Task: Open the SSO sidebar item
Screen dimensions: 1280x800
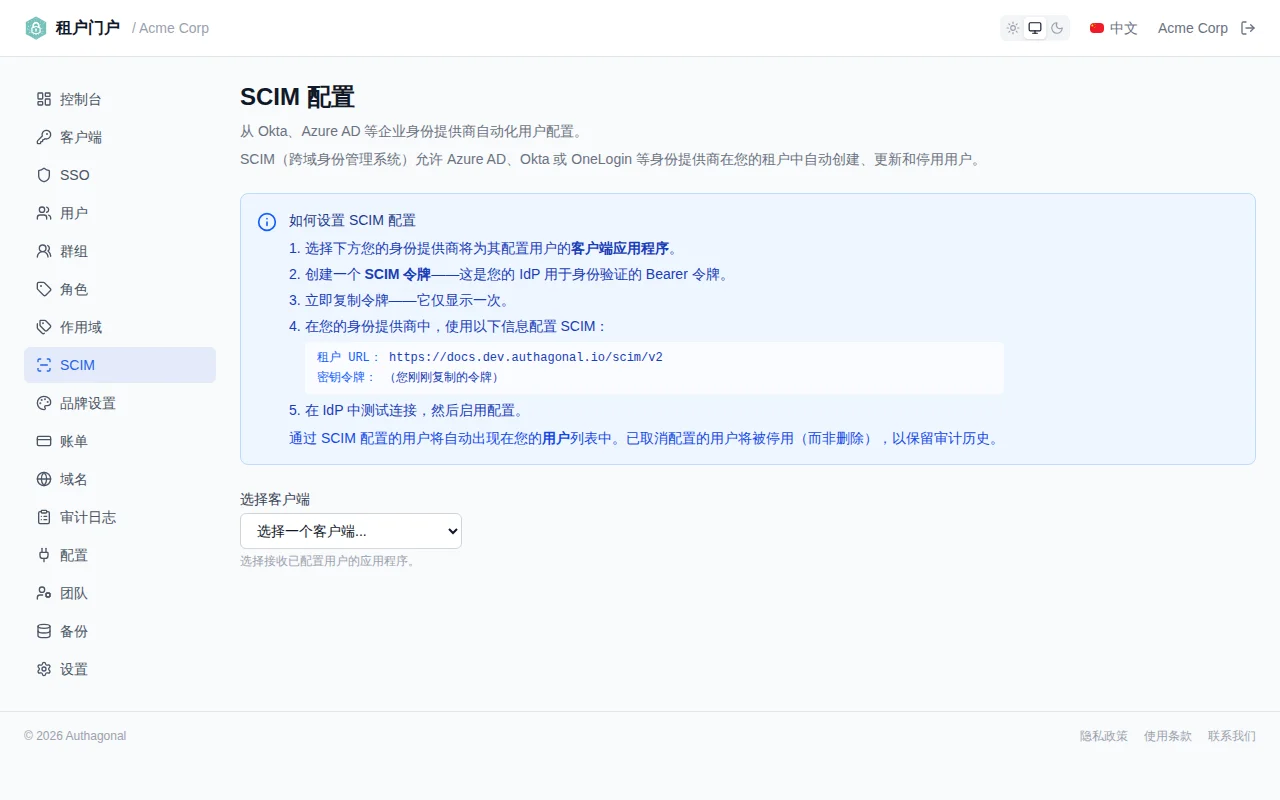Action: pos(120,175)
